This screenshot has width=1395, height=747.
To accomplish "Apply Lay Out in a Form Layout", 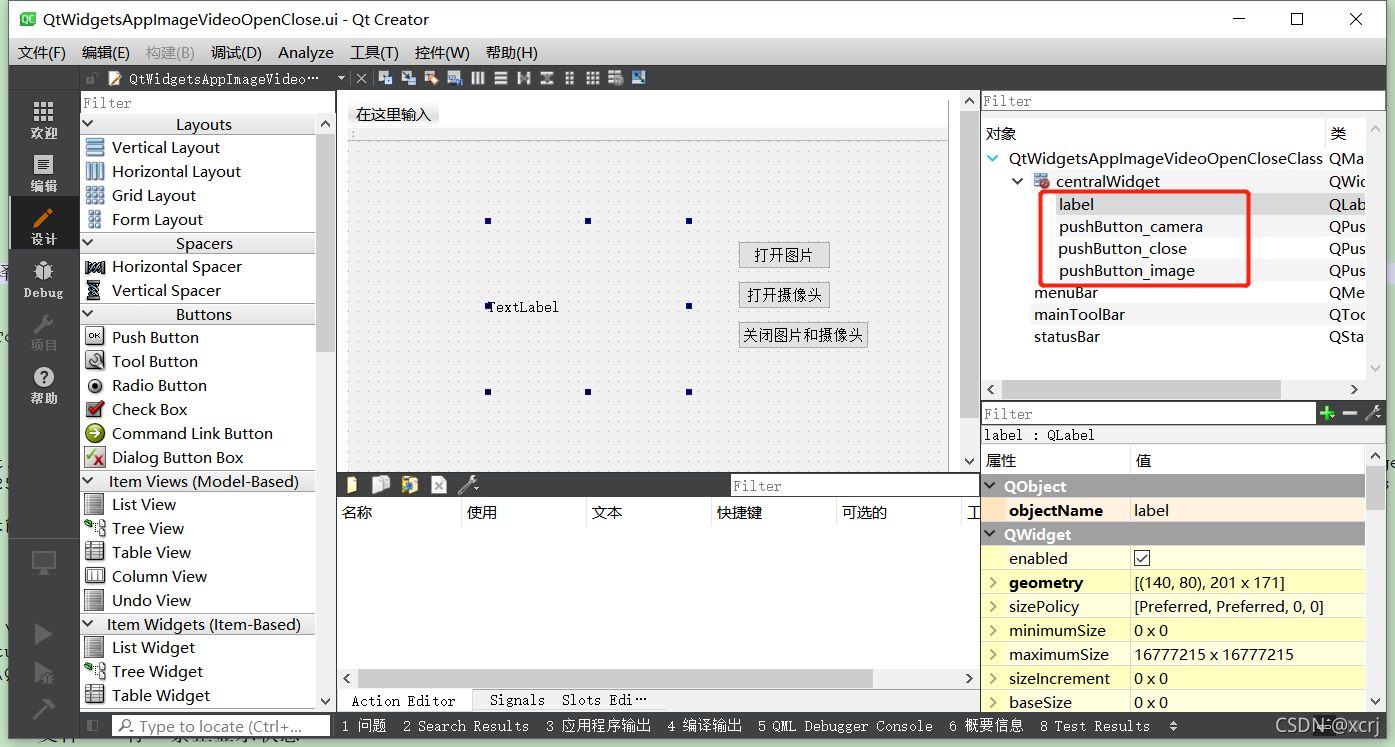I will pos(570,78).
